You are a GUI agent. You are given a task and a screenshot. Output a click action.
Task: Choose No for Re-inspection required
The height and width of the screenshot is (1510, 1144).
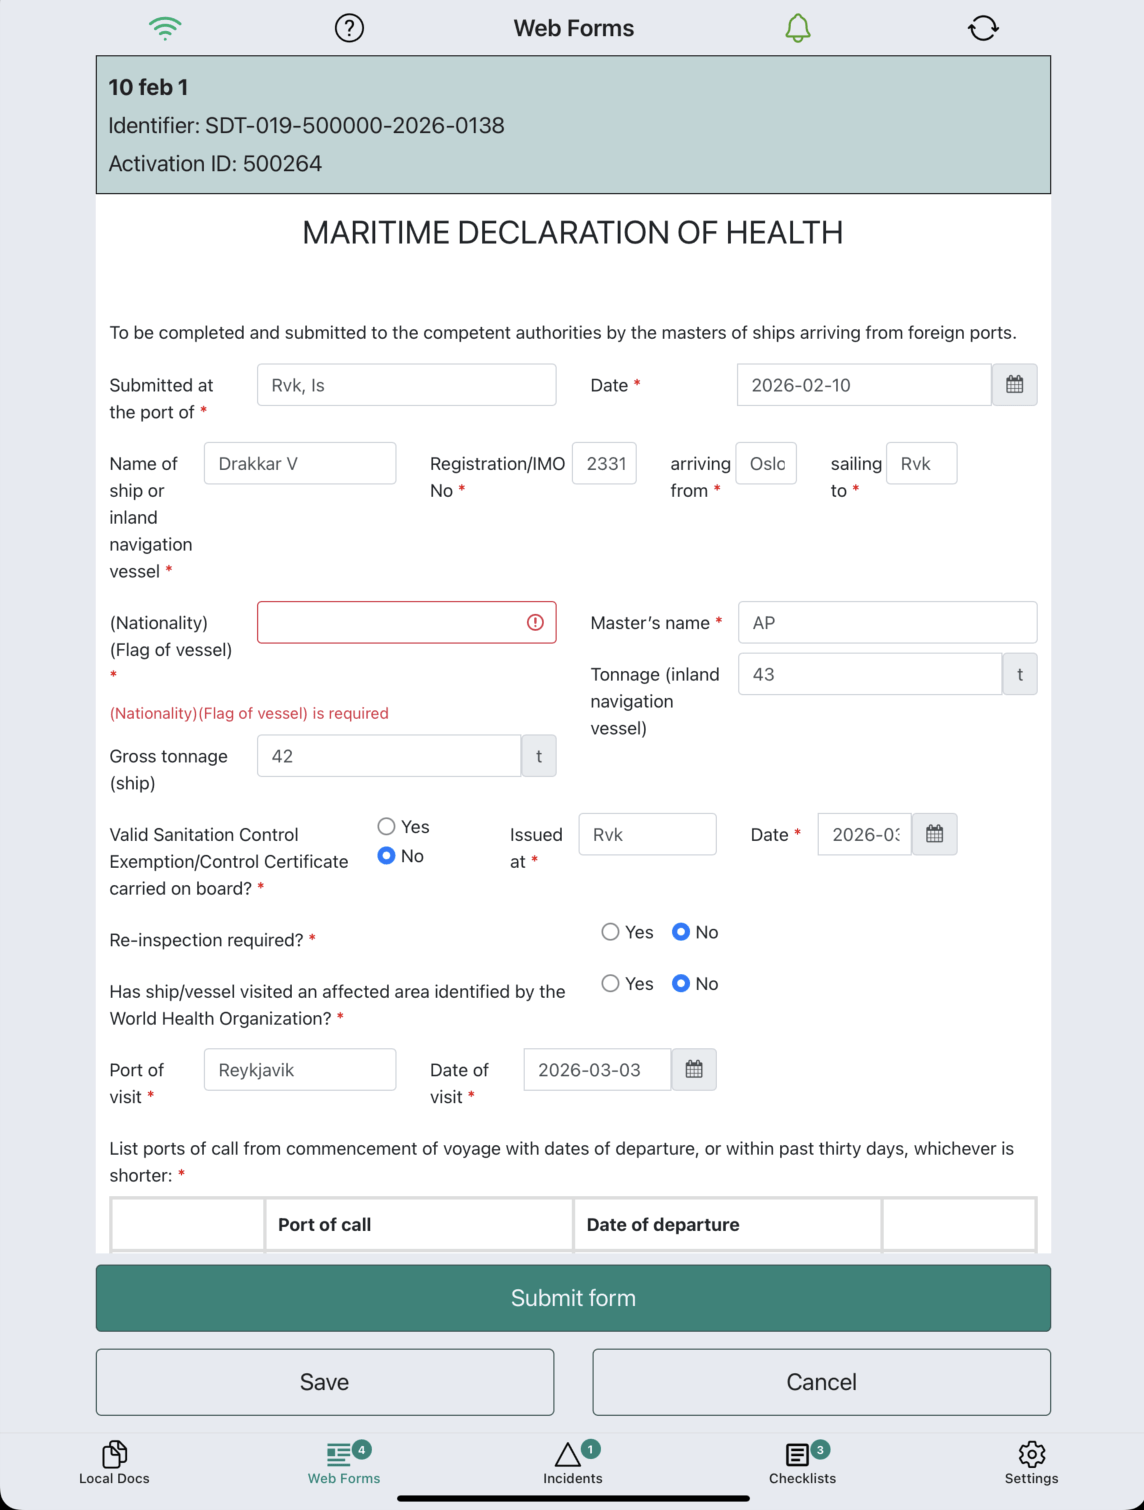681,932
